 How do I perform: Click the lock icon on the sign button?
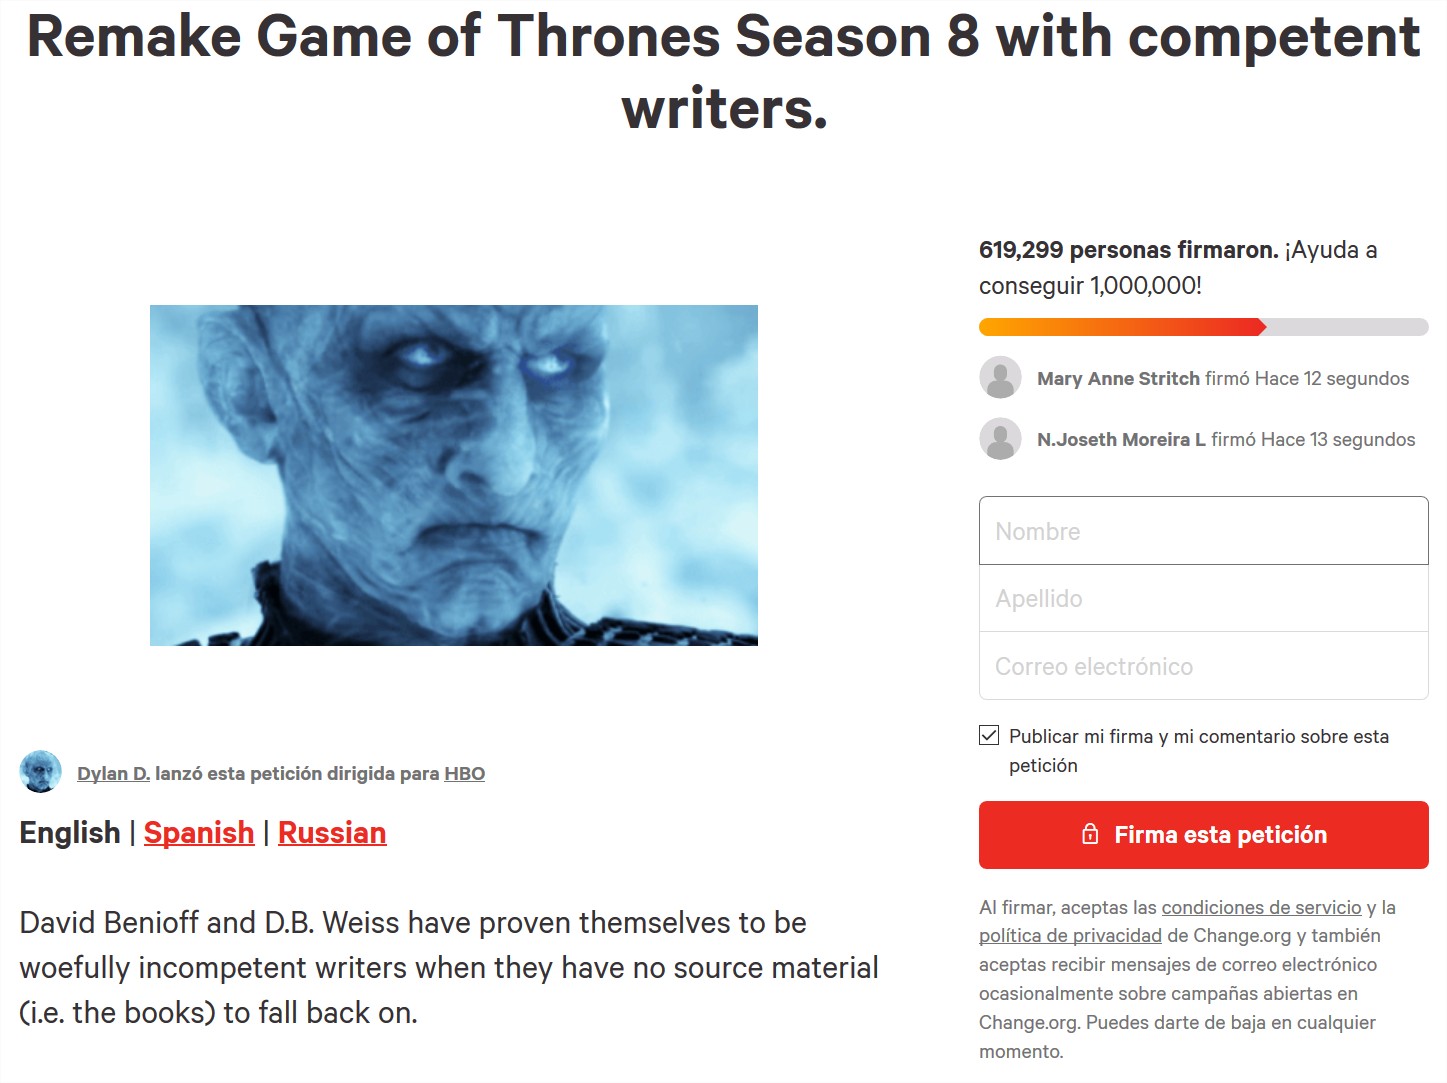pos(1090,834)
